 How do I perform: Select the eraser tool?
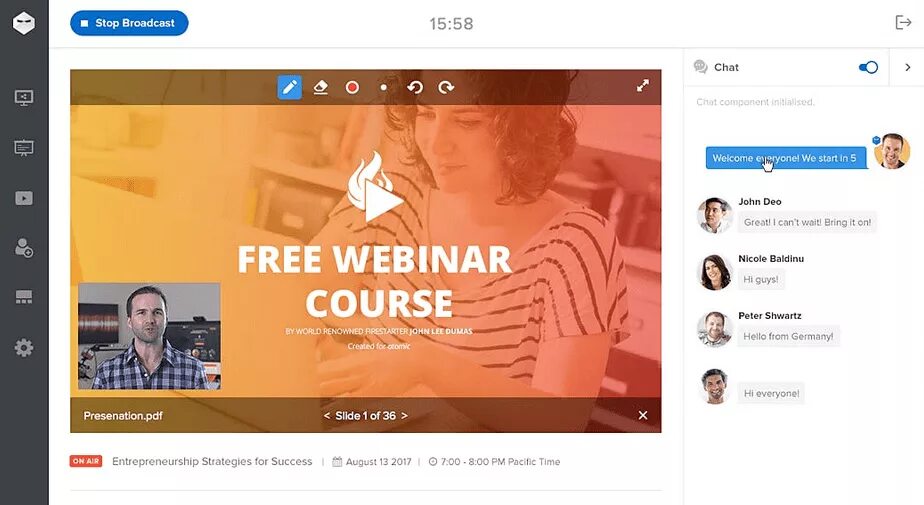[x=321, y=87]
